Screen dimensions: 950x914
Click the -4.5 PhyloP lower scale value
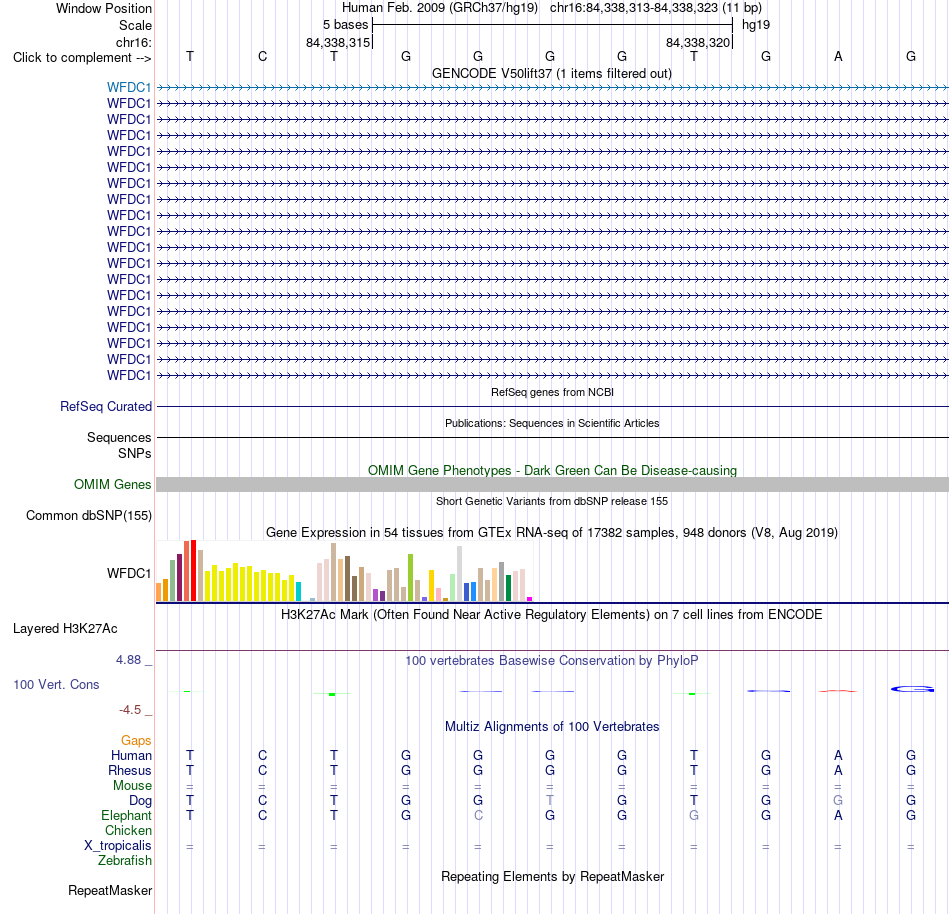pos(130,709)
